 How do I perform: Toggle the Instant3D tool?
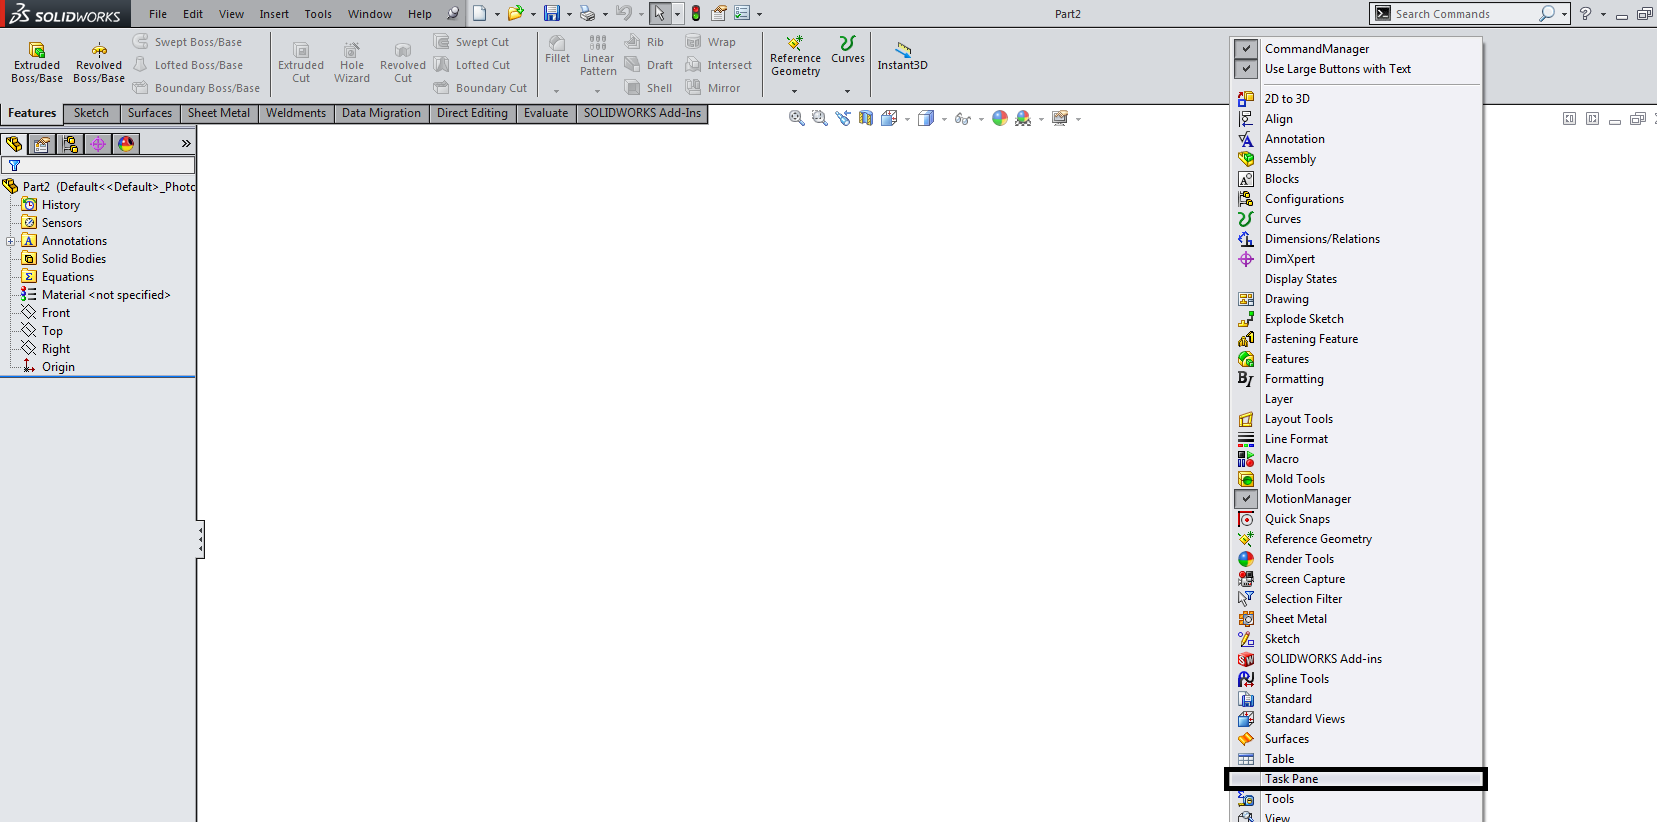coord(902,56)
